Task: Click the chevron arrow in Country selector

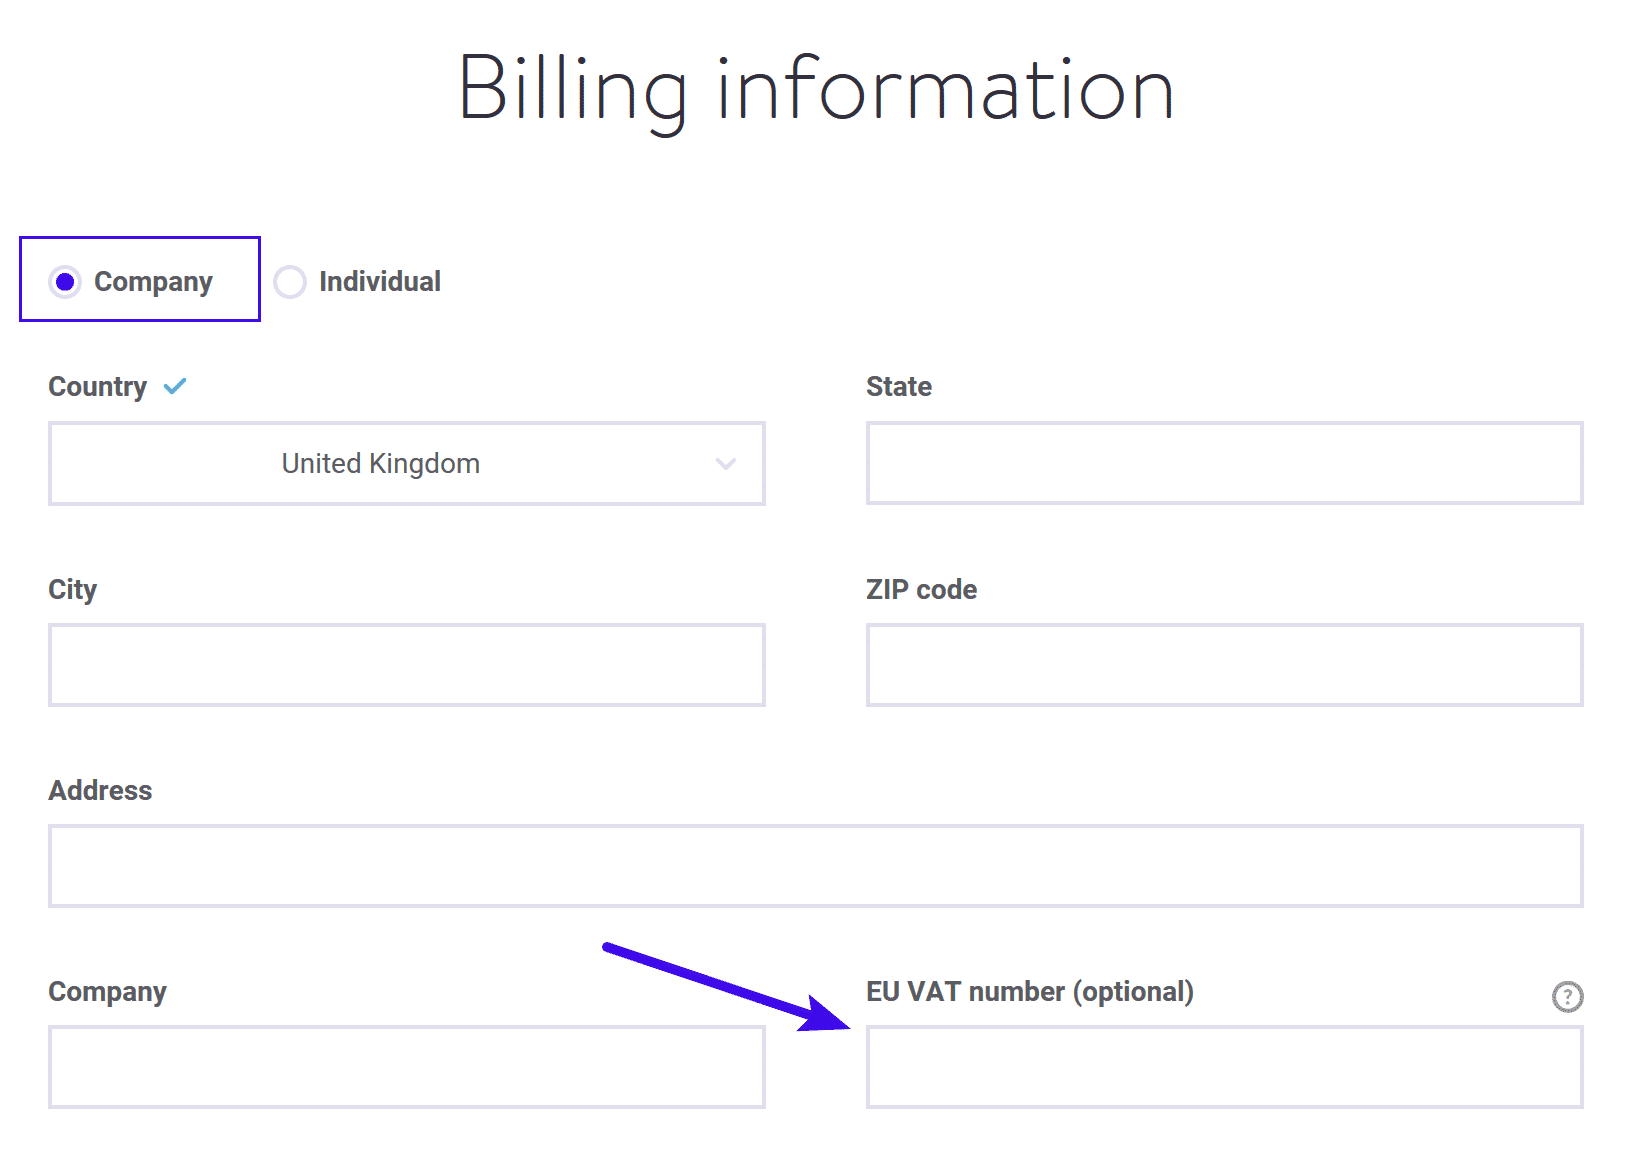Action: 726,464
